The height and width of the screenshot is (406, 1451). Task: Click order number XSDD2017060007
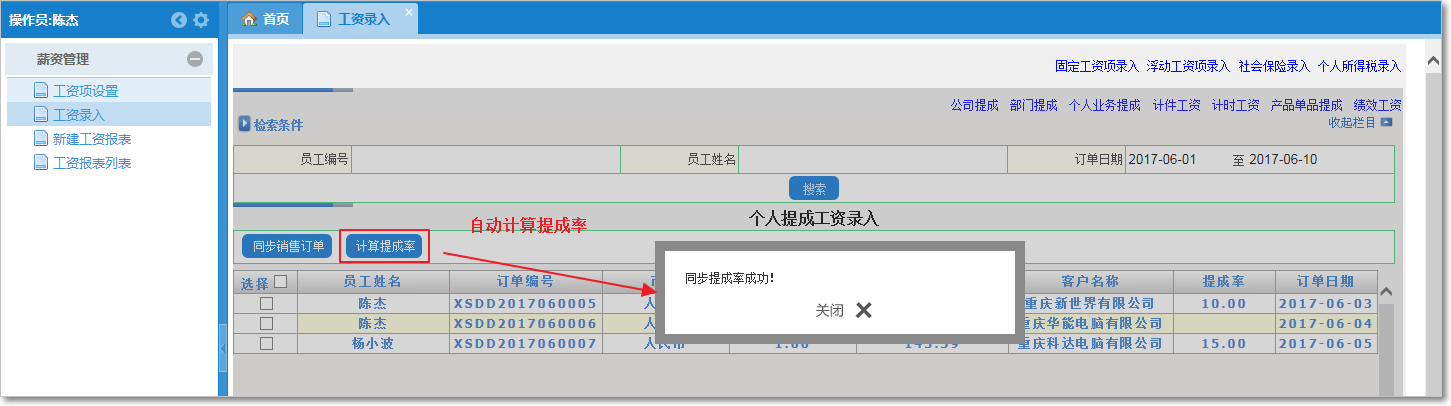pyautogui.click(x=525, y=343)
